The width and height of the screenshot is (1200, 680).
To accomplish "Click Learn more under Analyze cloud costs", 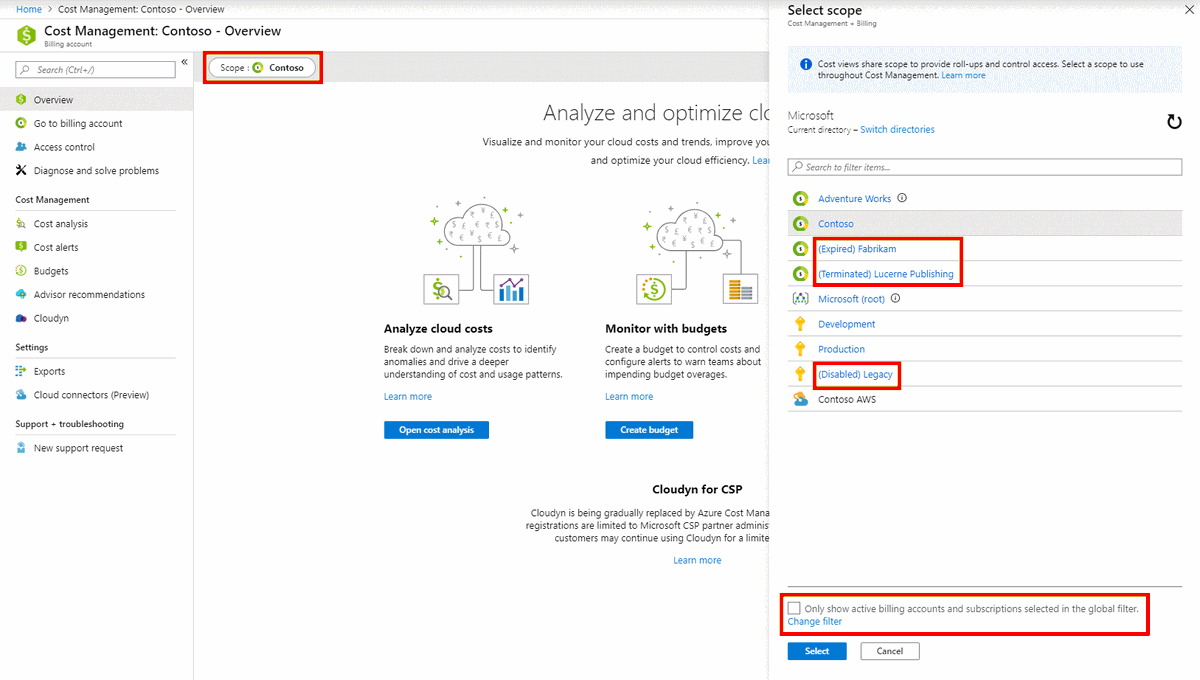I will tap(408, 397).
